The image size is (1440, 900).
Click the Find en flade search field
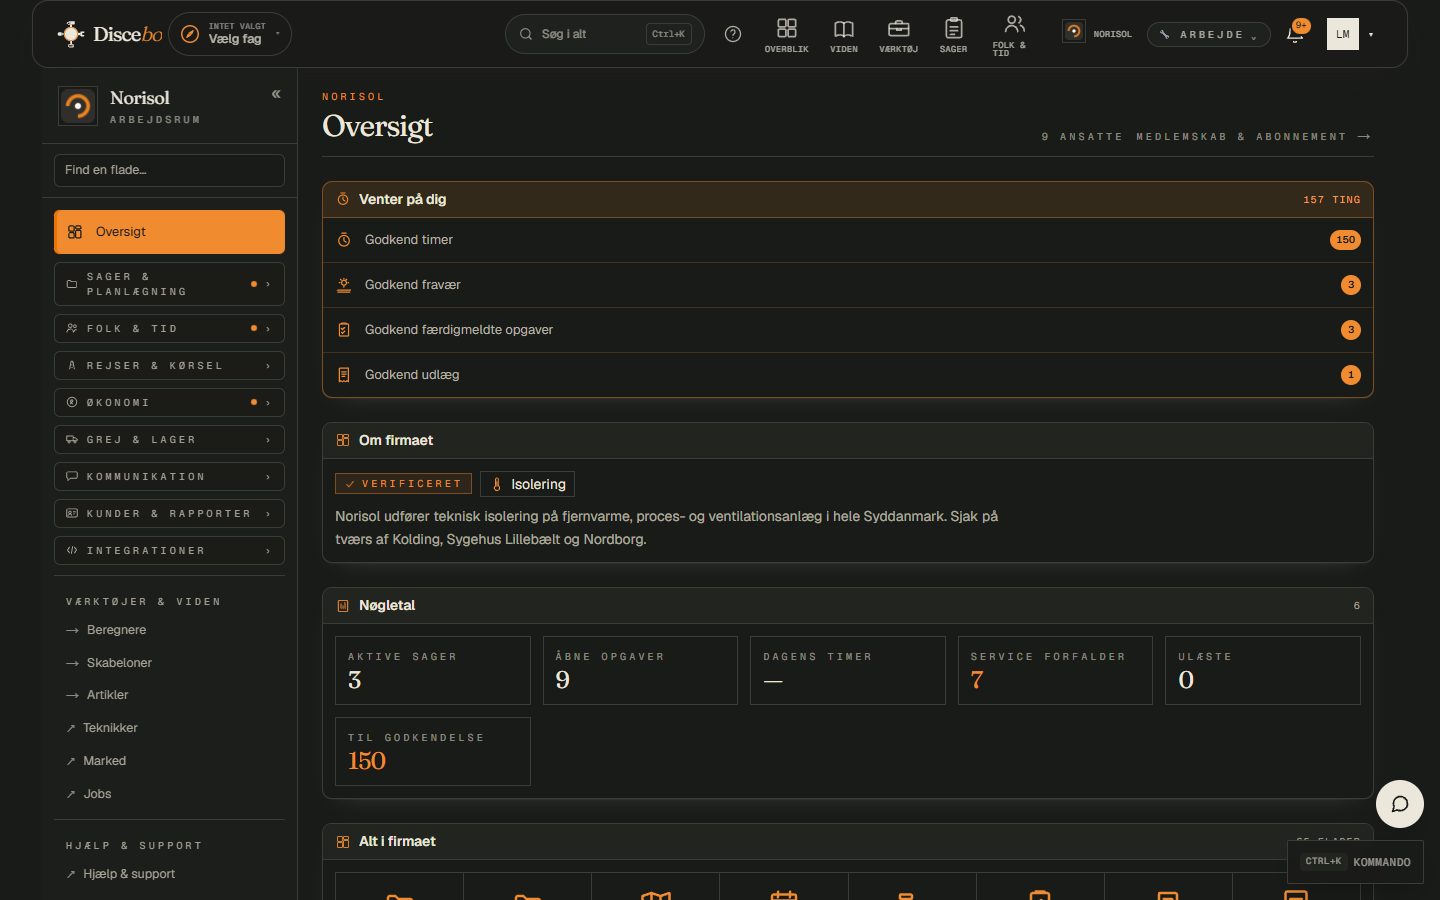click(x=169, y=170)
